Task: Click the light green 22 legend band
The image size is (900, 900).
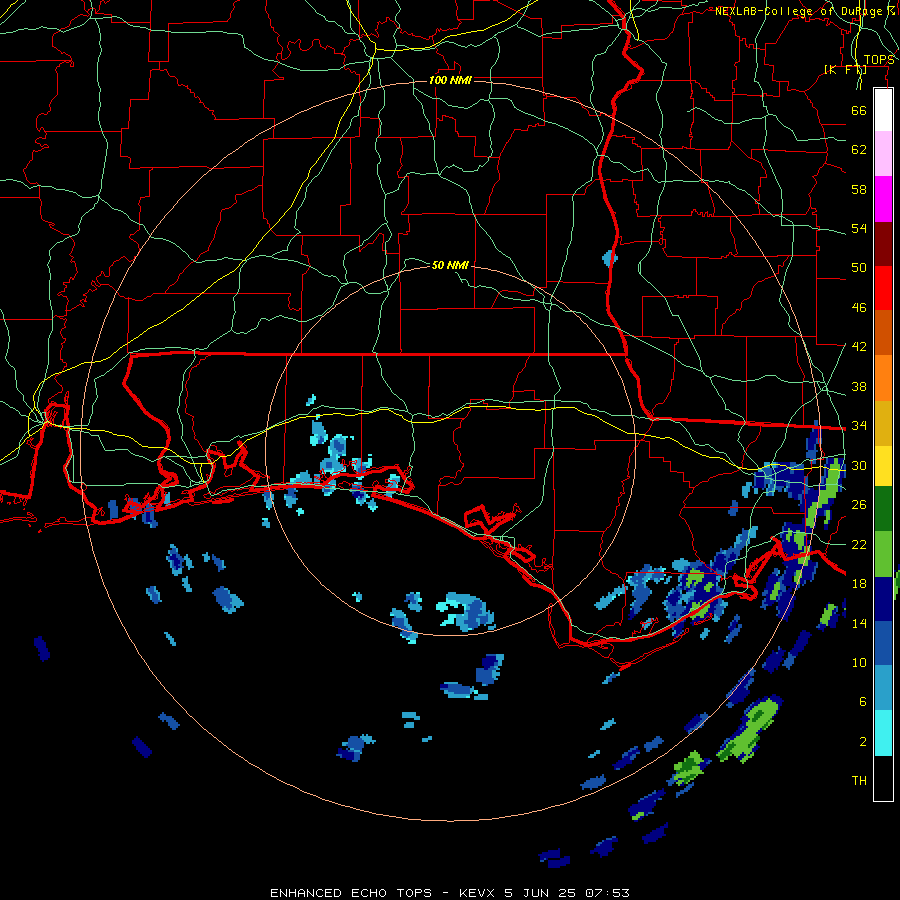Action: point(883,554)
